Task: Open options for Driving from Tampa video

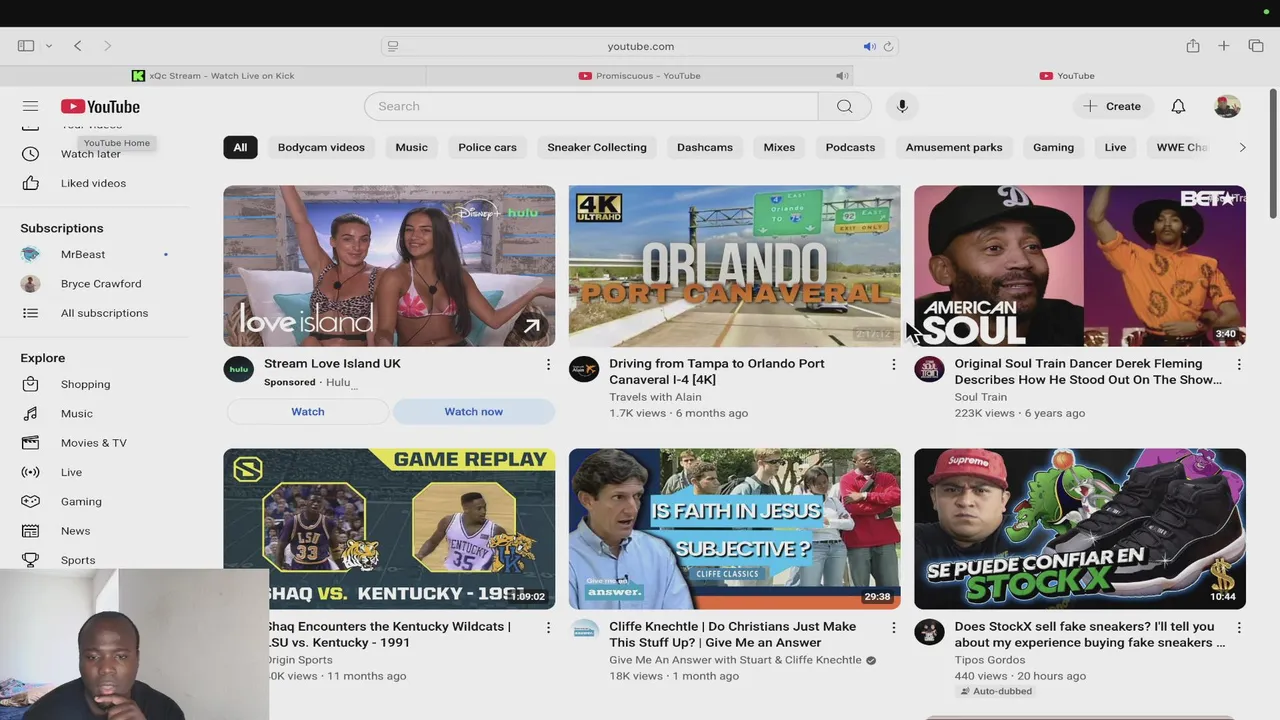Action: coord(894,365)
